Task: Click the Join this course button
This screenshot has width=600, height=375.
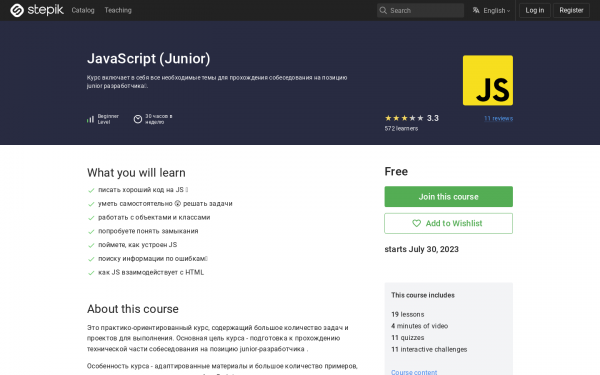Action: pyautogui.click(x=448, y=197)
